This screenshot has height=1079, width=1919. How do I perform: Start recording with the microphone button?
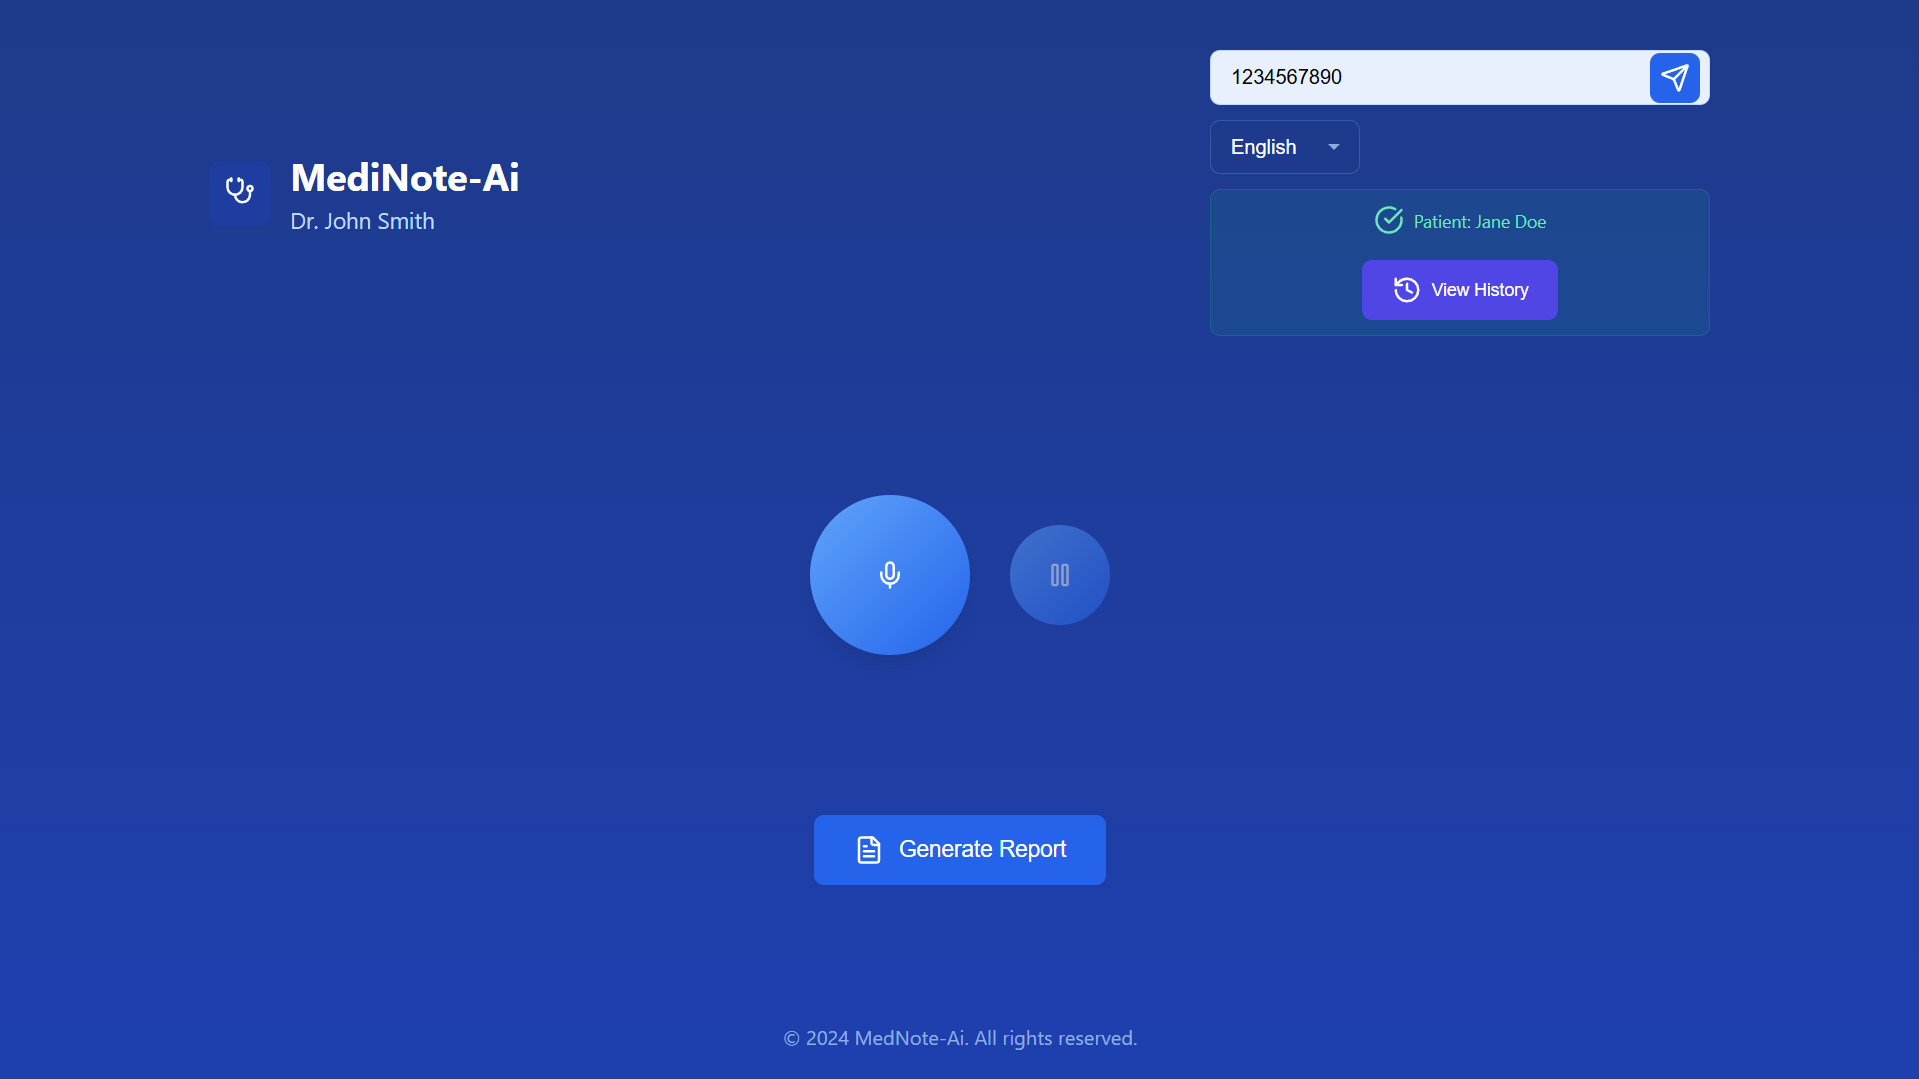click(889, 574)
